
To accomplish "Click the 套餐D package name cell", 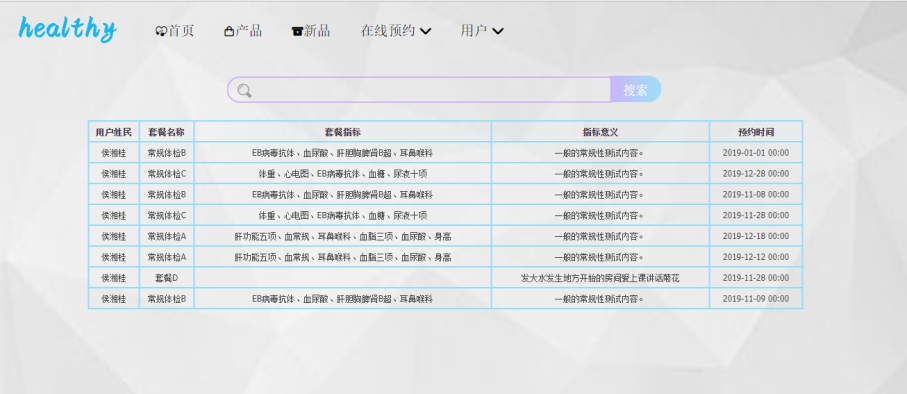I will pyautogui.click(x=167, y=278).
